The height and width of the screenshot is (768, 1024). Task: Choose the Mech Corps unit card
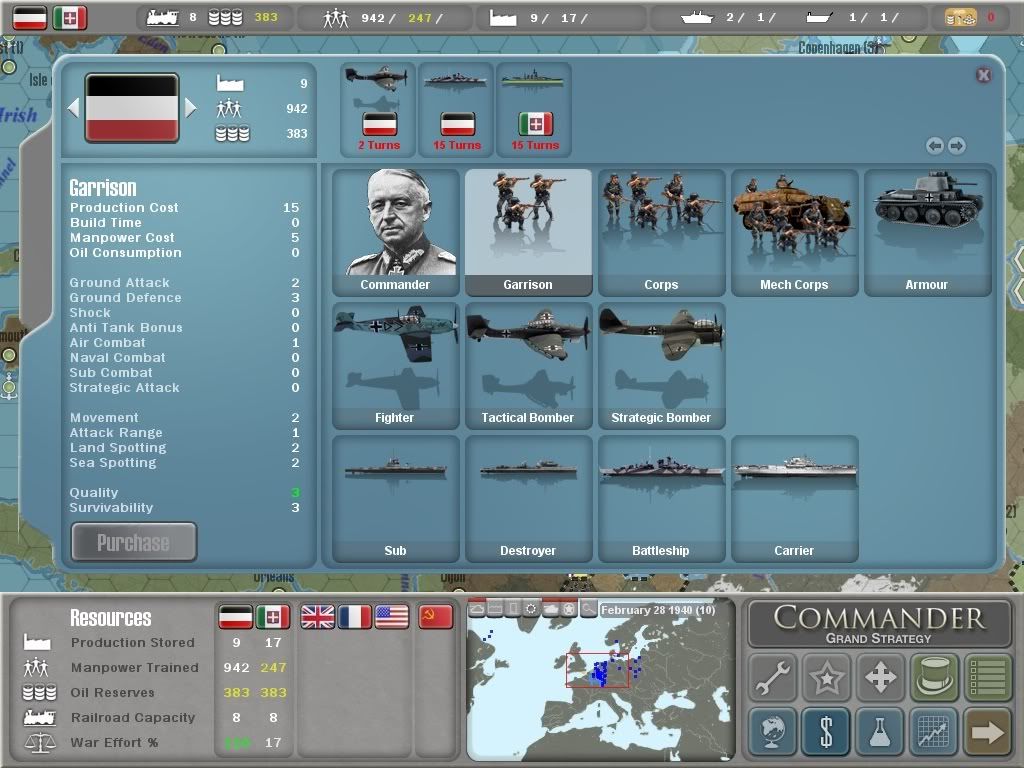click(x=794, y=232)
